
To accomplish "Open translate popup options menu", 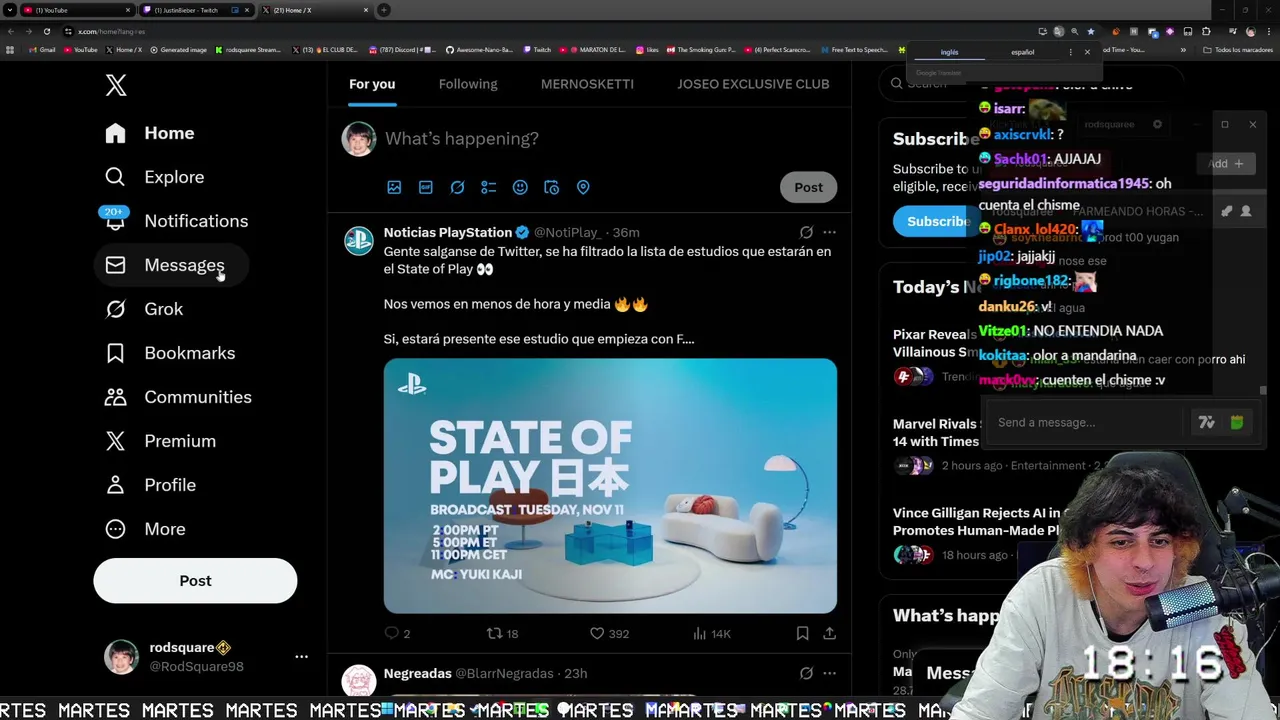I will pos(1070,52).
